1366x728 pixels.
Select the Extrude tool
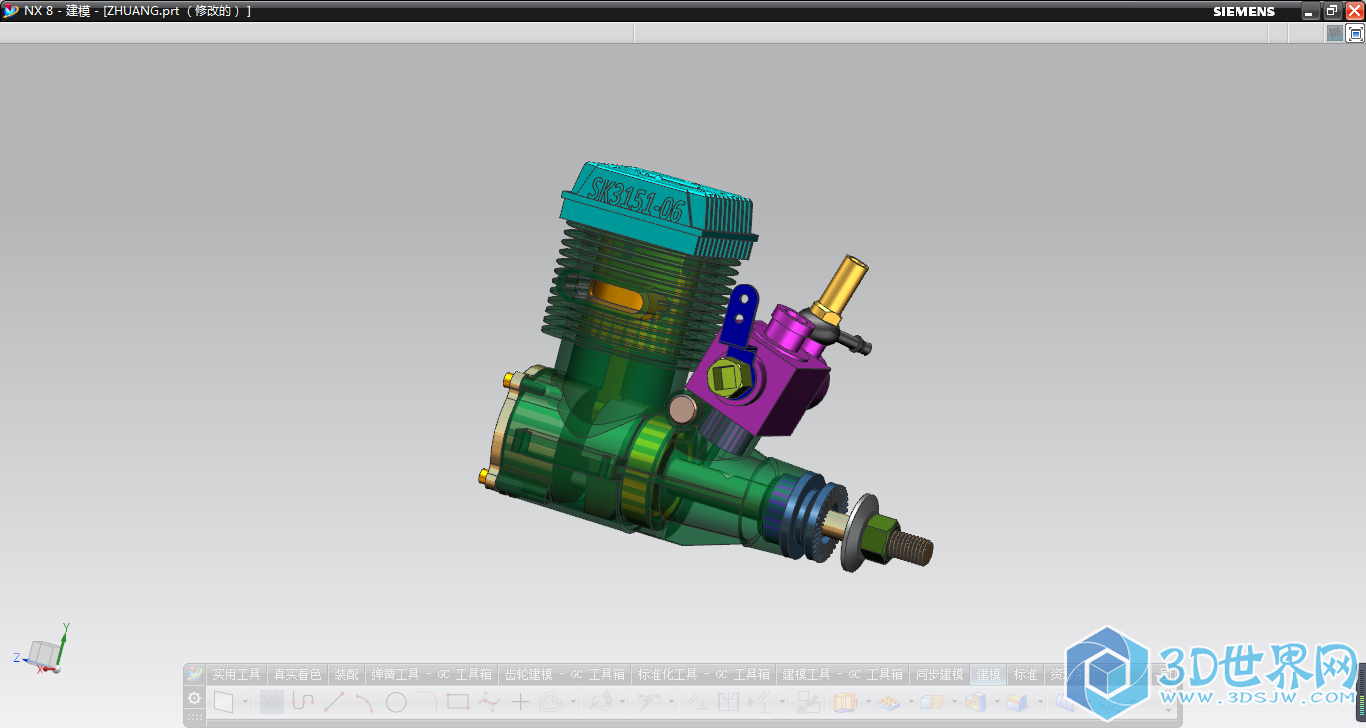[844, 701]
